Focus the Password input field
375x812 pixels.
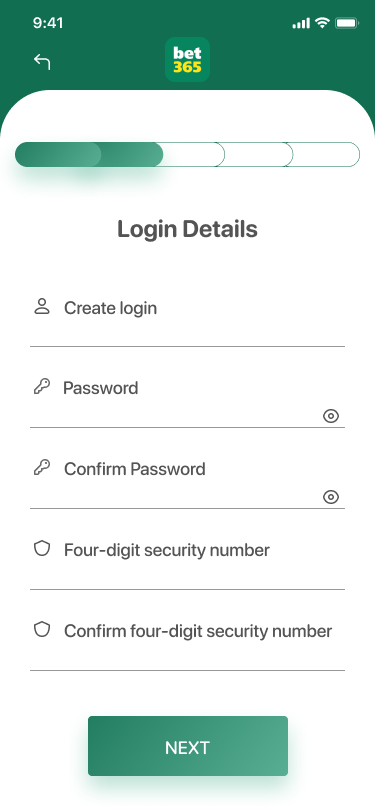click(188, 400)
